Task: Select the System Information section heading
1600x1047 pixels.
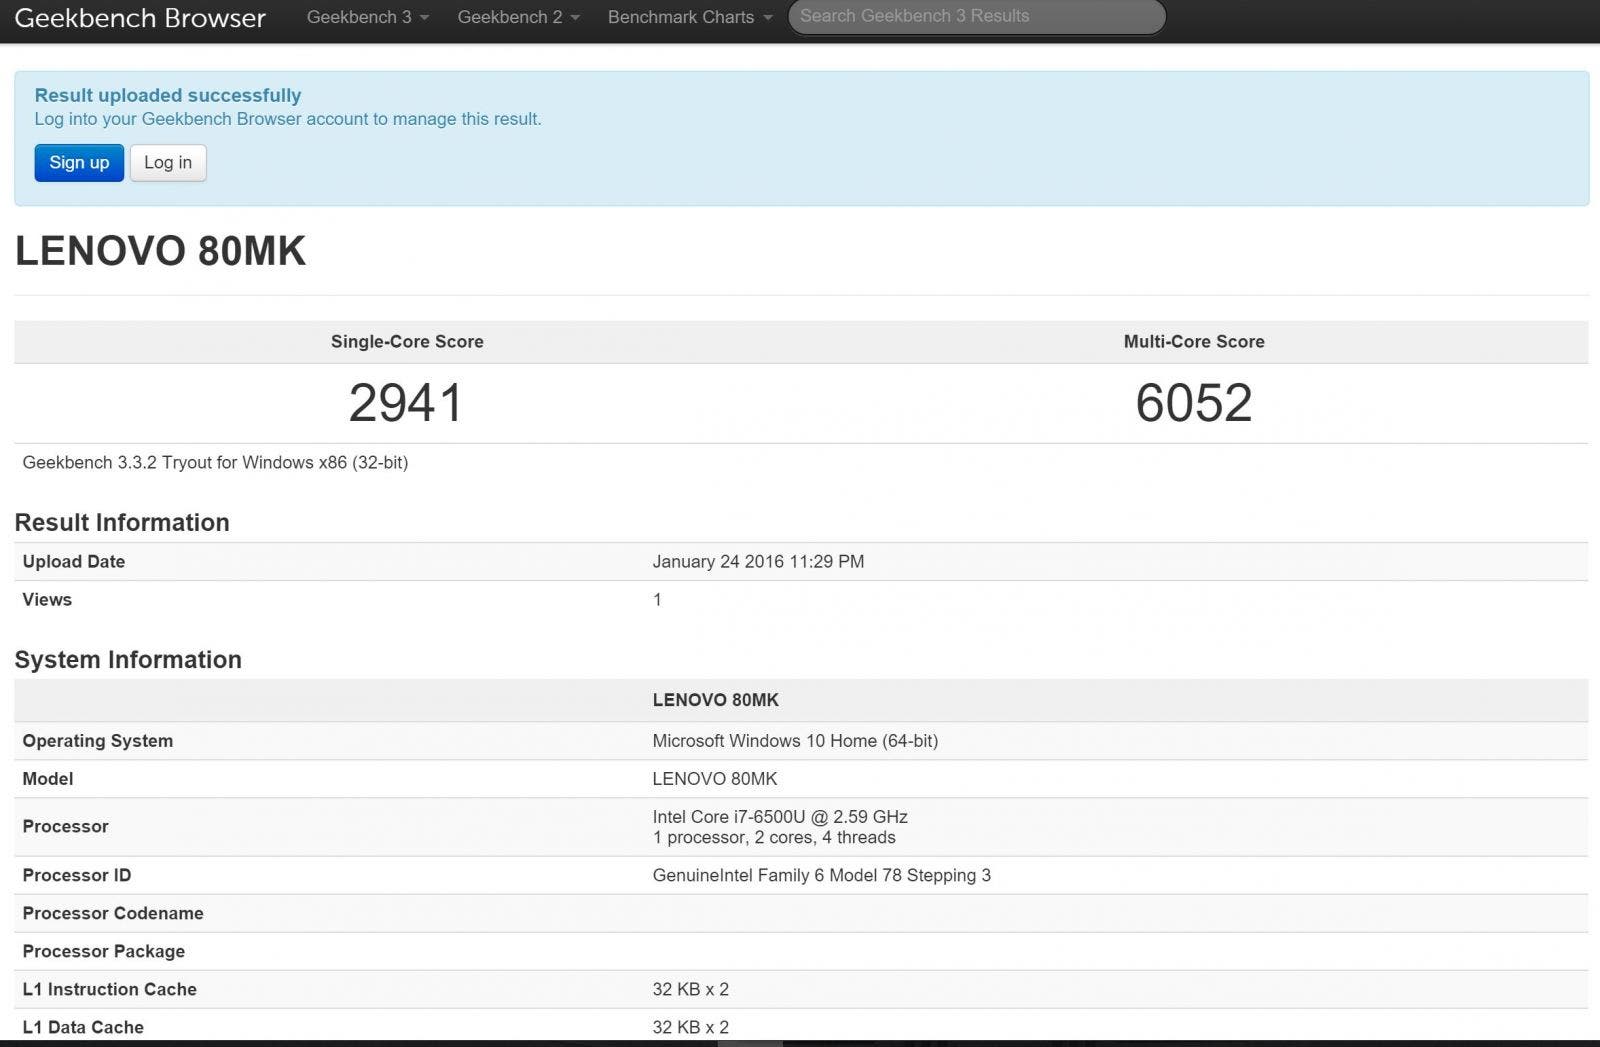Action: click(x=128, y=659)
